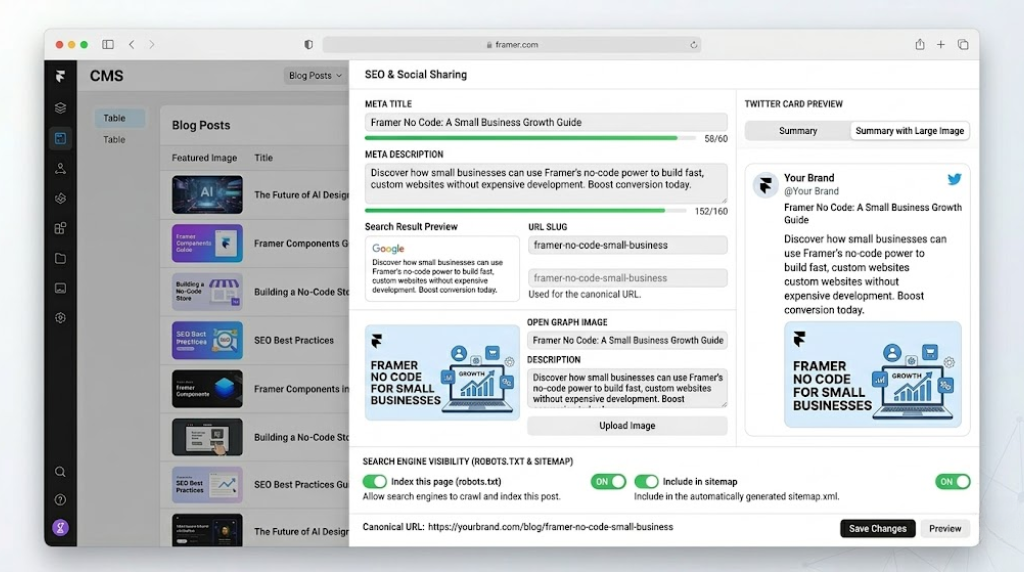1024x572 pixels.
Task: Toggle the 'Include in sitemap' switch
Action: 646,482
